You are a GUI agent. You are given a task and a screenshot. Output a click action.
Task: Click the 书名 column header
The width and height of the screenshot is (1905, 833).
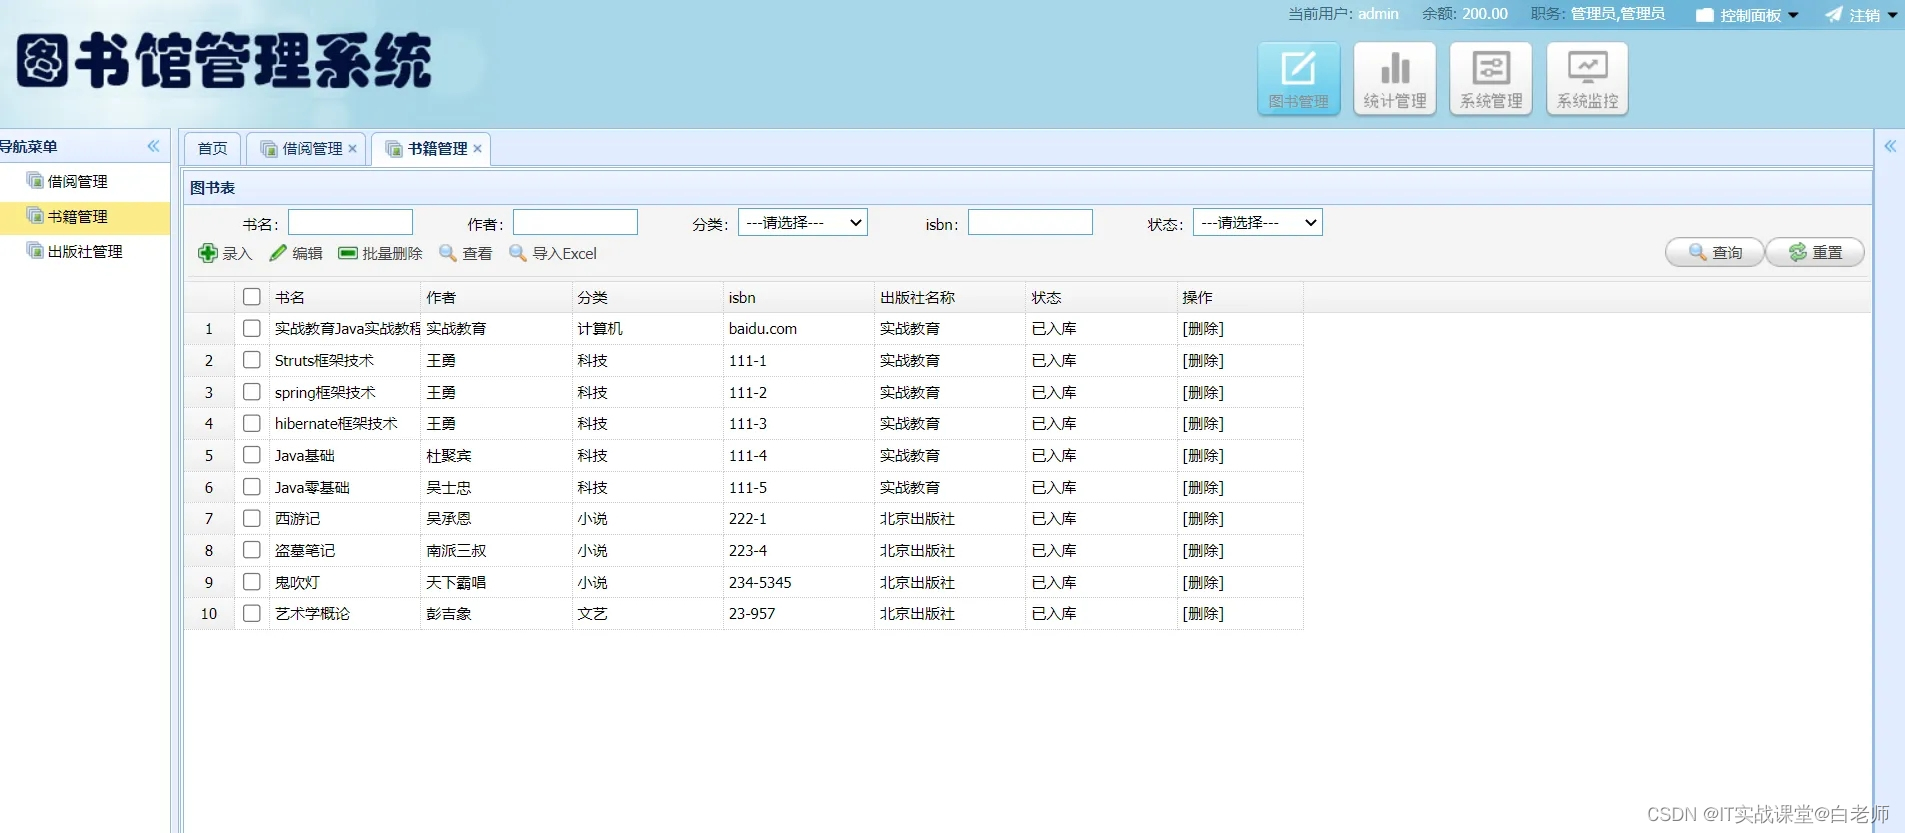(345, 297)
